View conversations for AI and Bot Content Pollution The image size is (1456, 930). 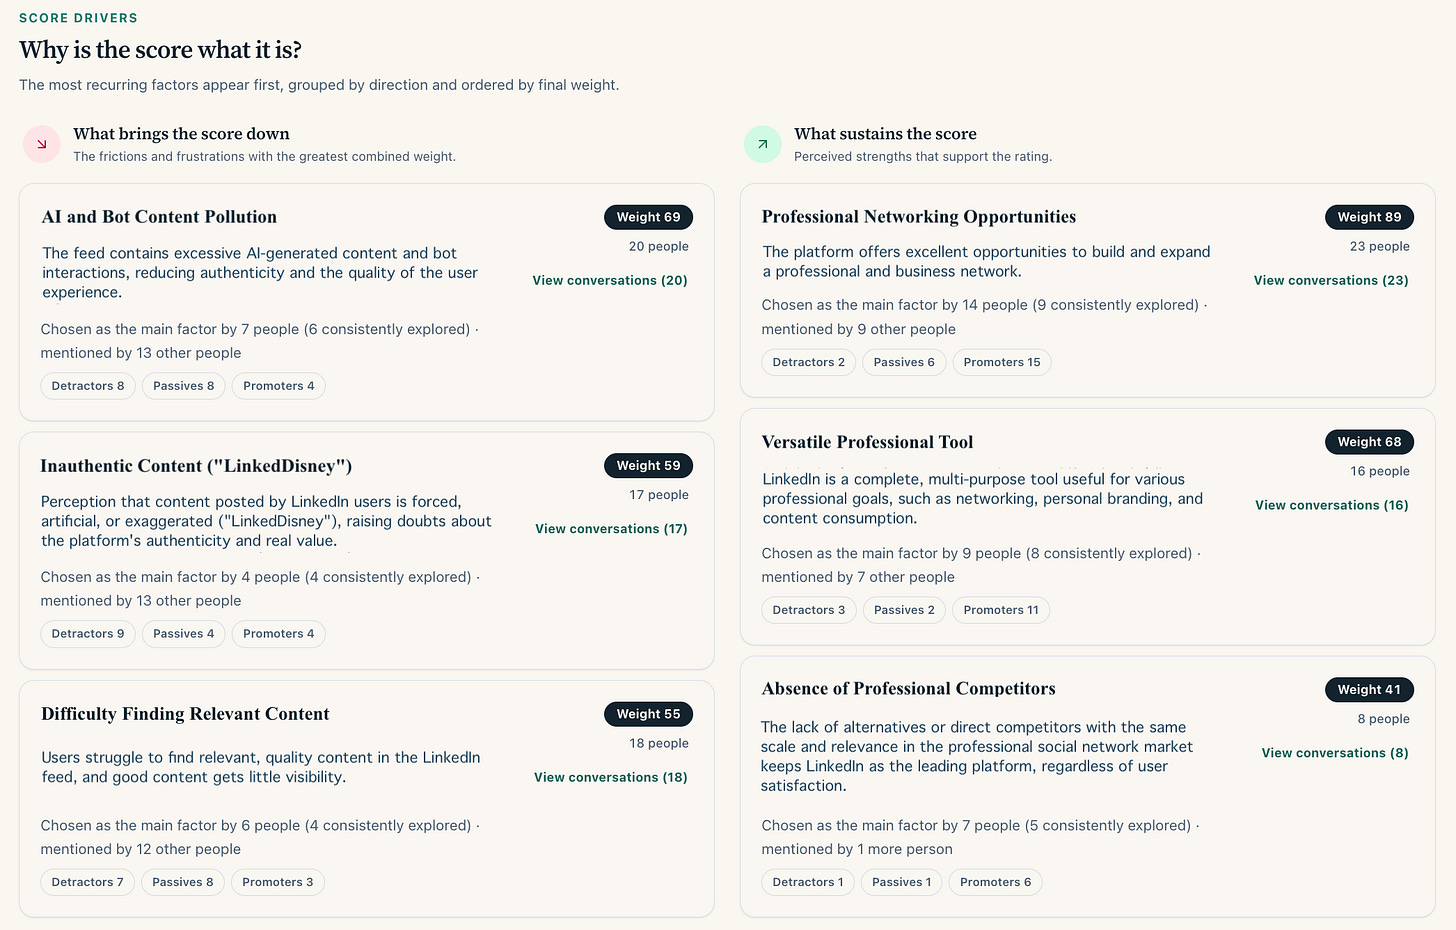click(x=610, y=281)
